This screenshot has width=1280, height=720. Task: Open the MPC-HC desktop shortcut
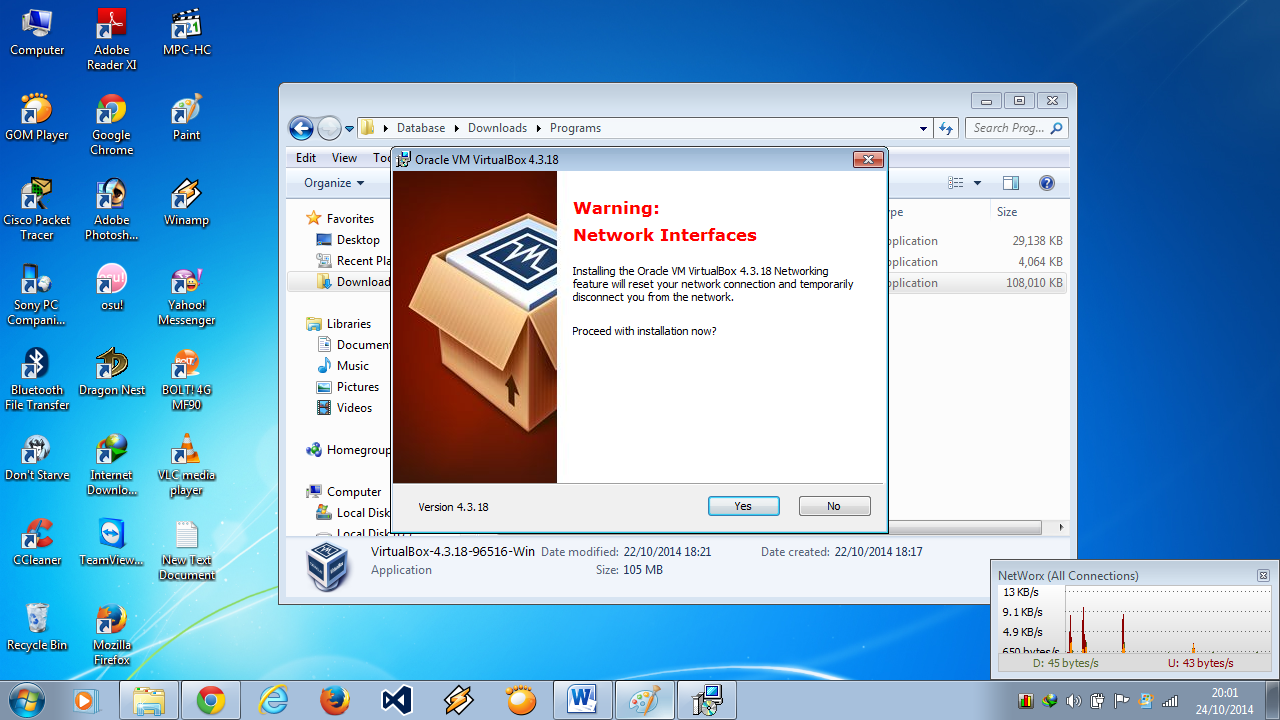[187, 32]
